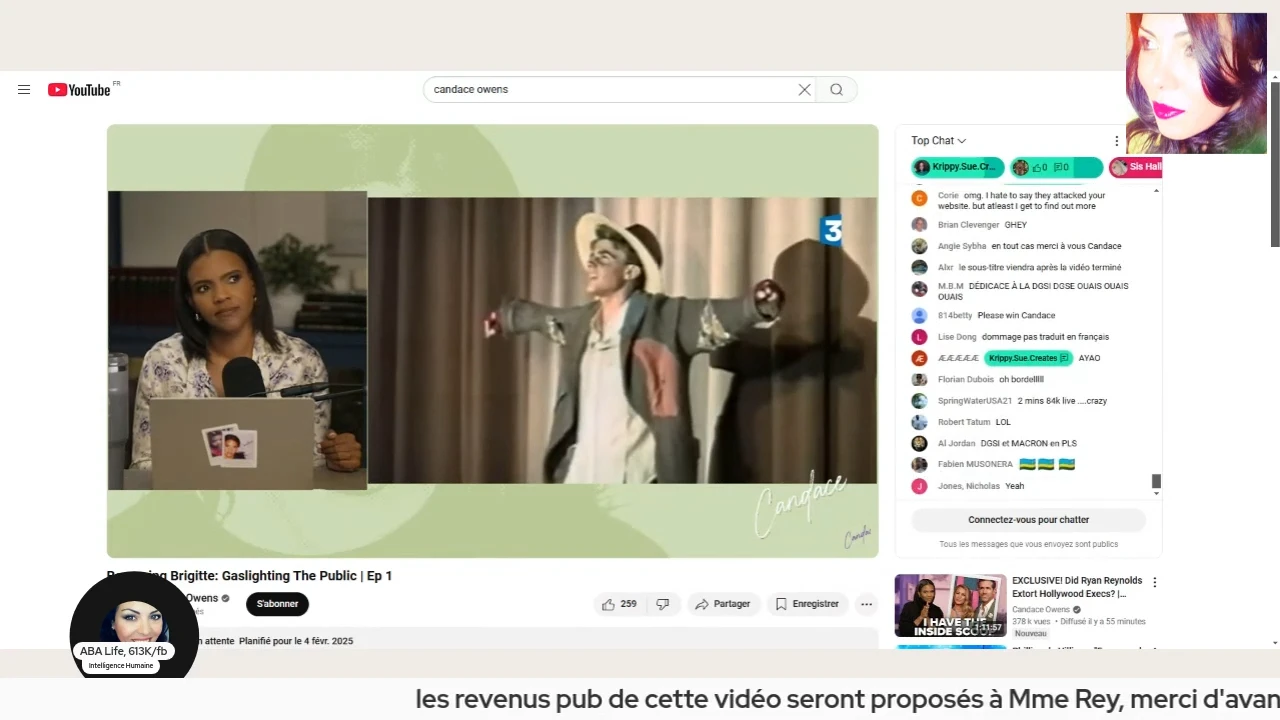Click M.B.M's chat avatar
Viewport: 1280px width, 720px height.
click(919, 289)
